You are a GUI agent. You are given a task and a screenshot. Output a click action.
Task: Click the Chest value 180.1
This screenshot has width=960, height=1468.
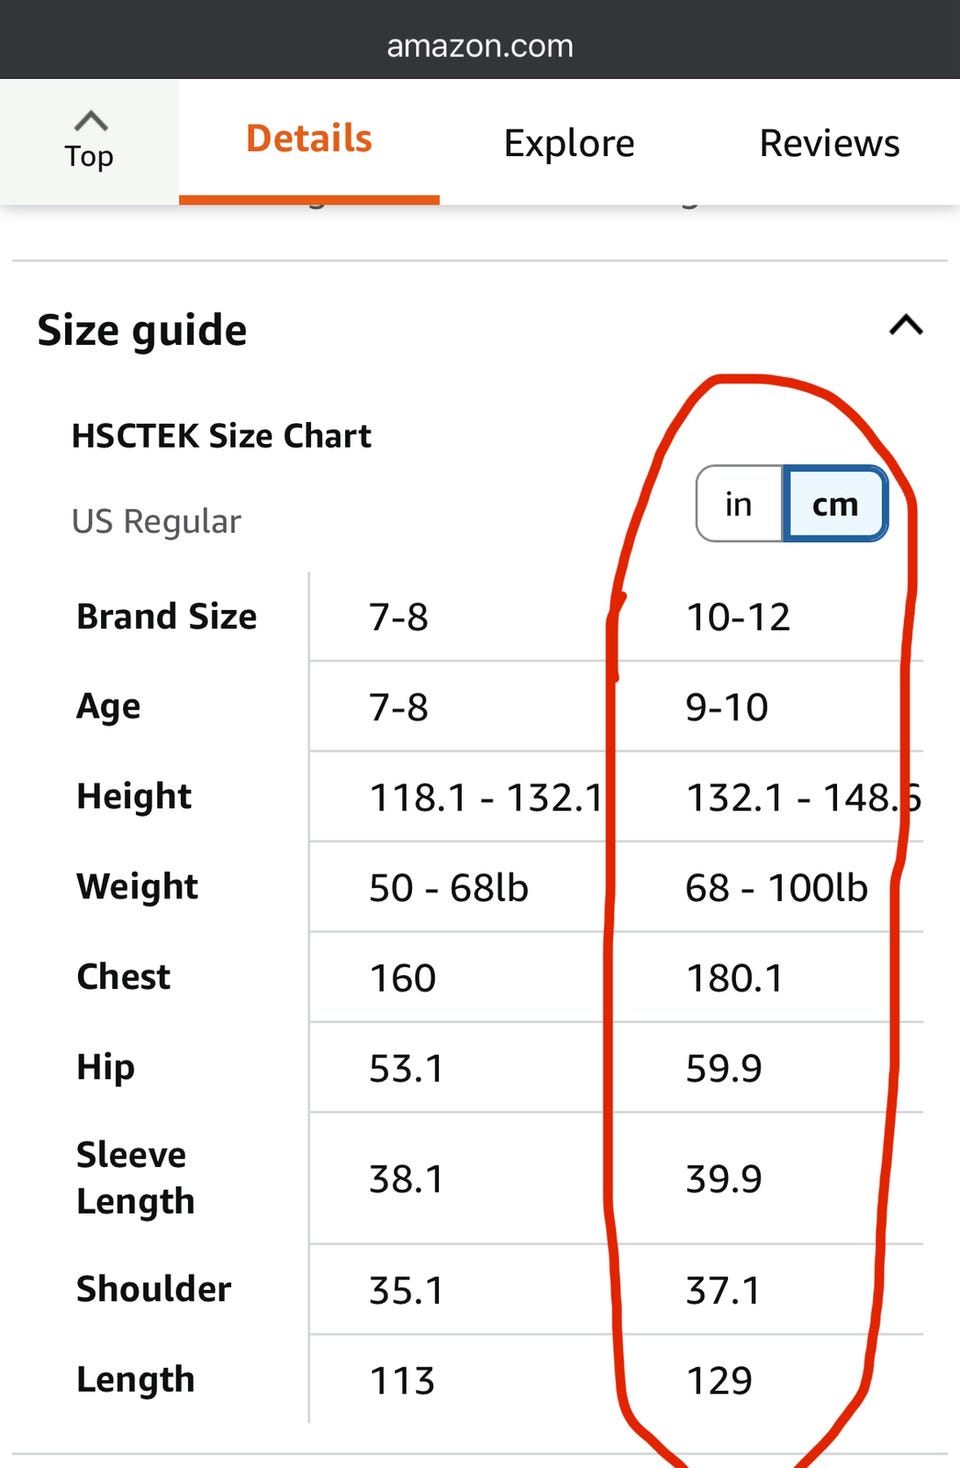(x=734, y=978)
